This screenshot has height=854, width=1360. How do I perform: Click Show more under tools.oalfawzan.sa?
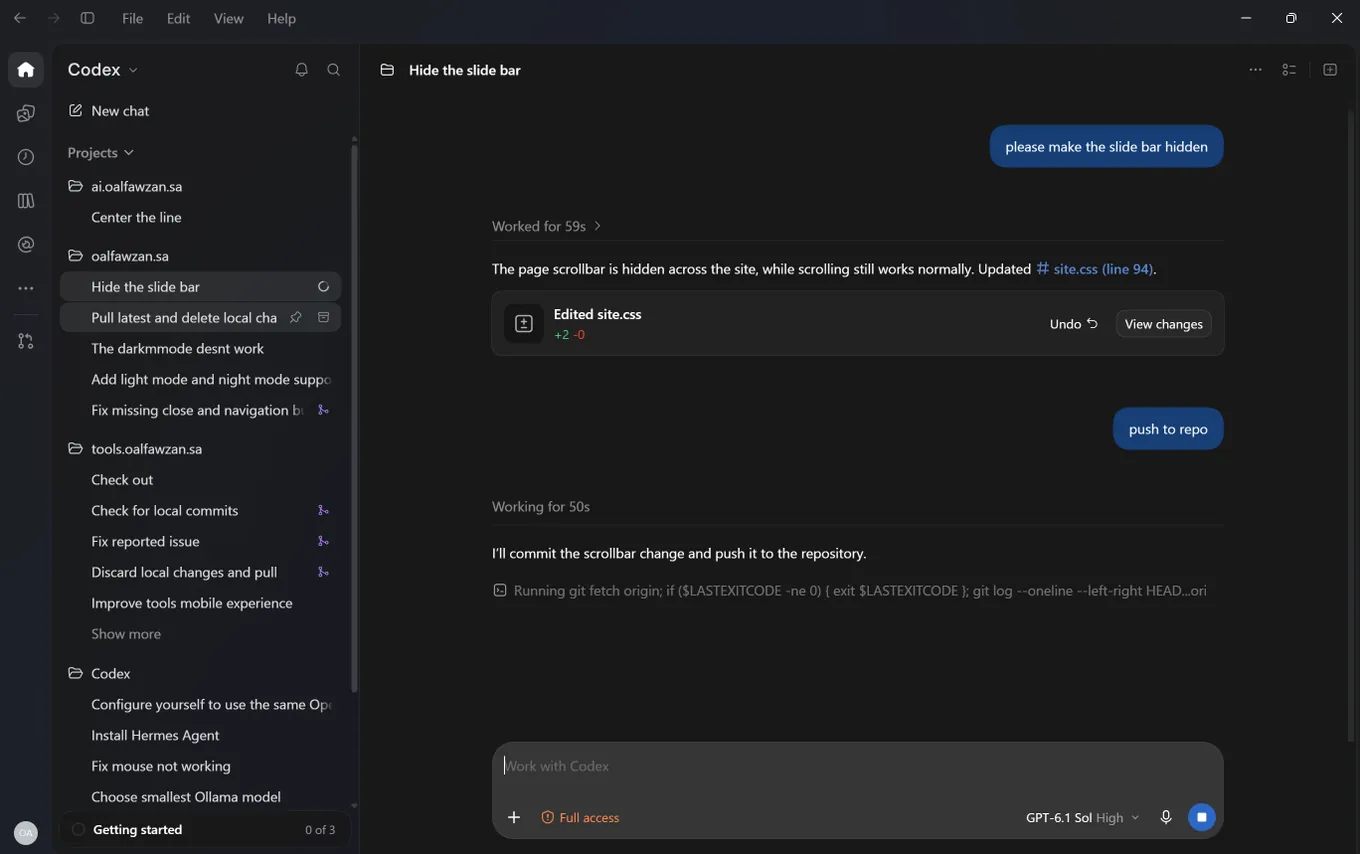tap(126, 634)
